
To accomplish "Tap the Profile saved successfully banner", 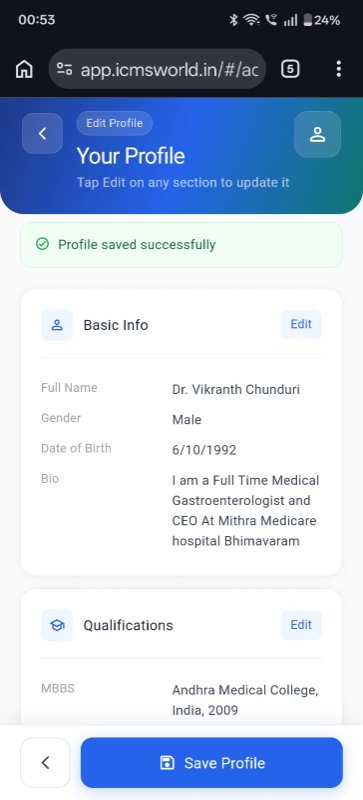I will tap(181, 245).
